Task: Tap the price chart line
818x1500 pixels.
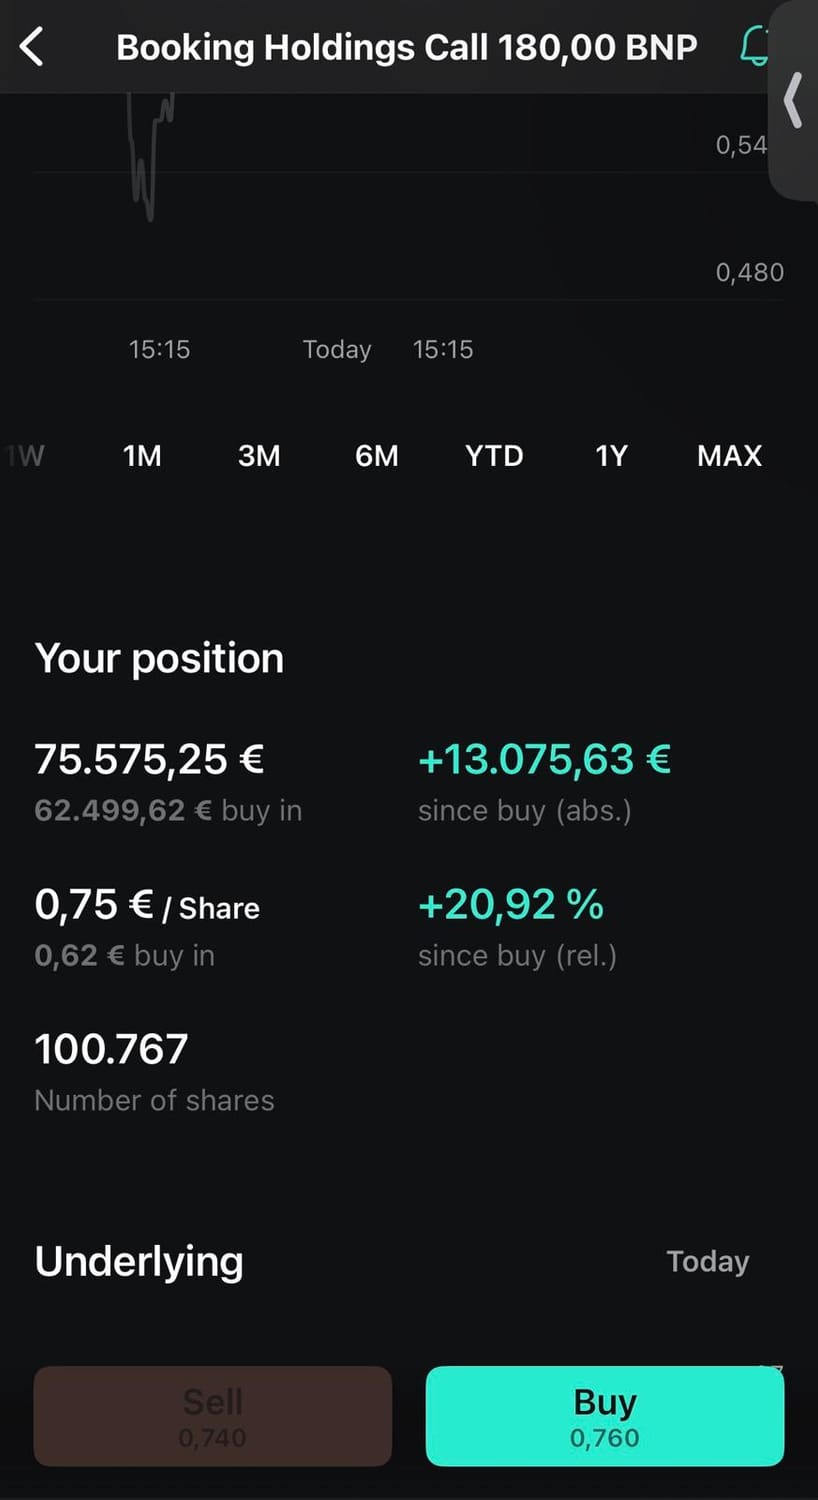Action: coord(150,155)
